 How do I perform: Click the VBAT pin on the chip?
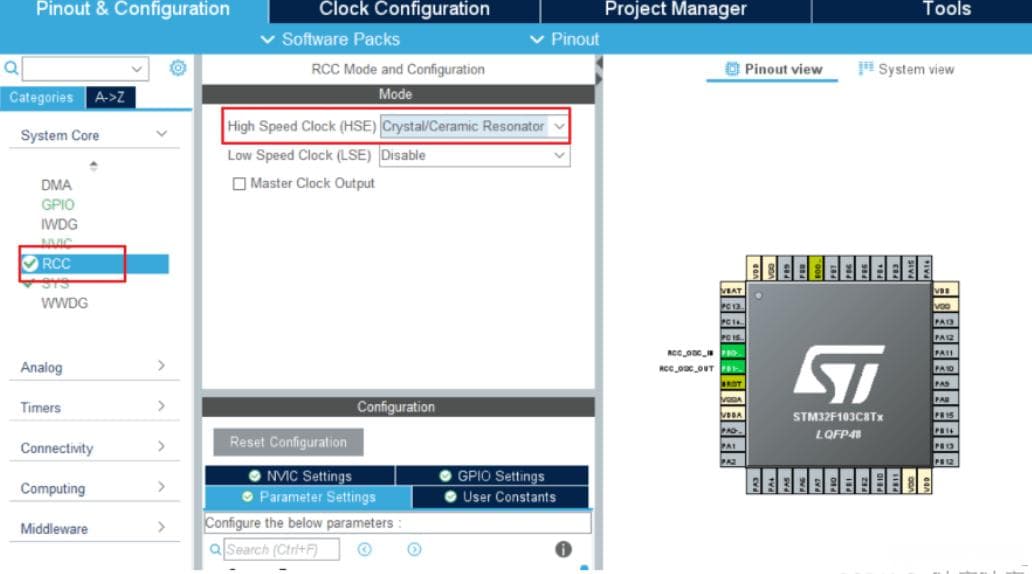tap(733, 290)
